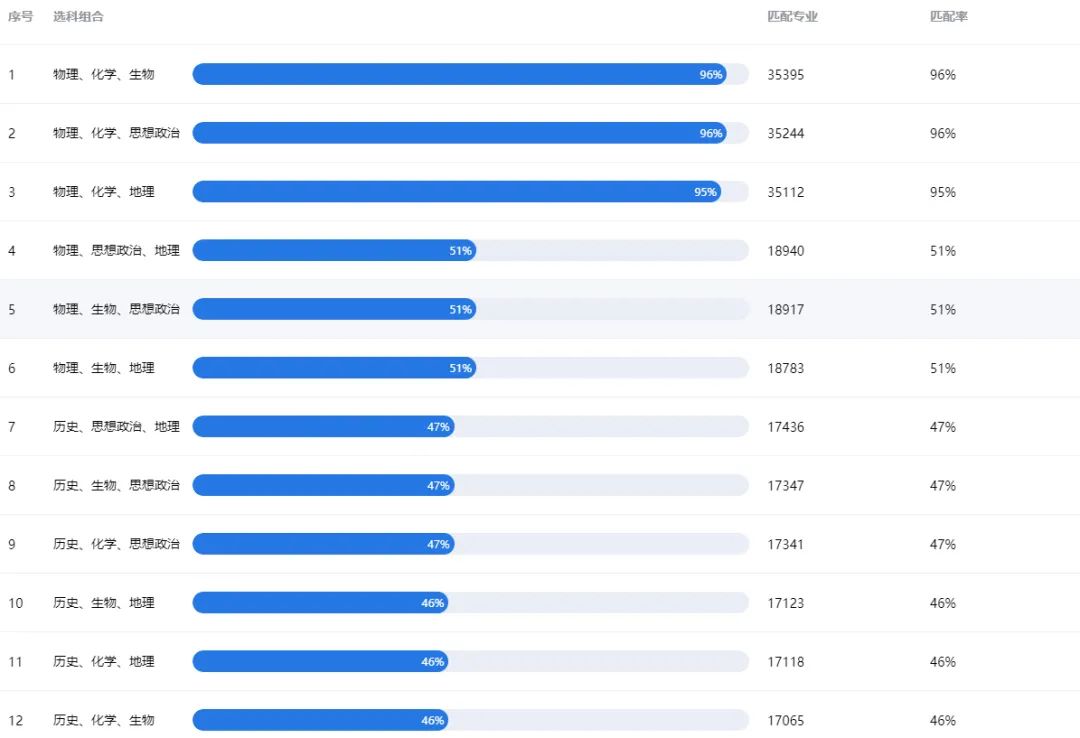The width and height of the screenshot is (1080, 738).
Task: Select the 历史、思想政治、地理 combination
Action: point(116,427)
